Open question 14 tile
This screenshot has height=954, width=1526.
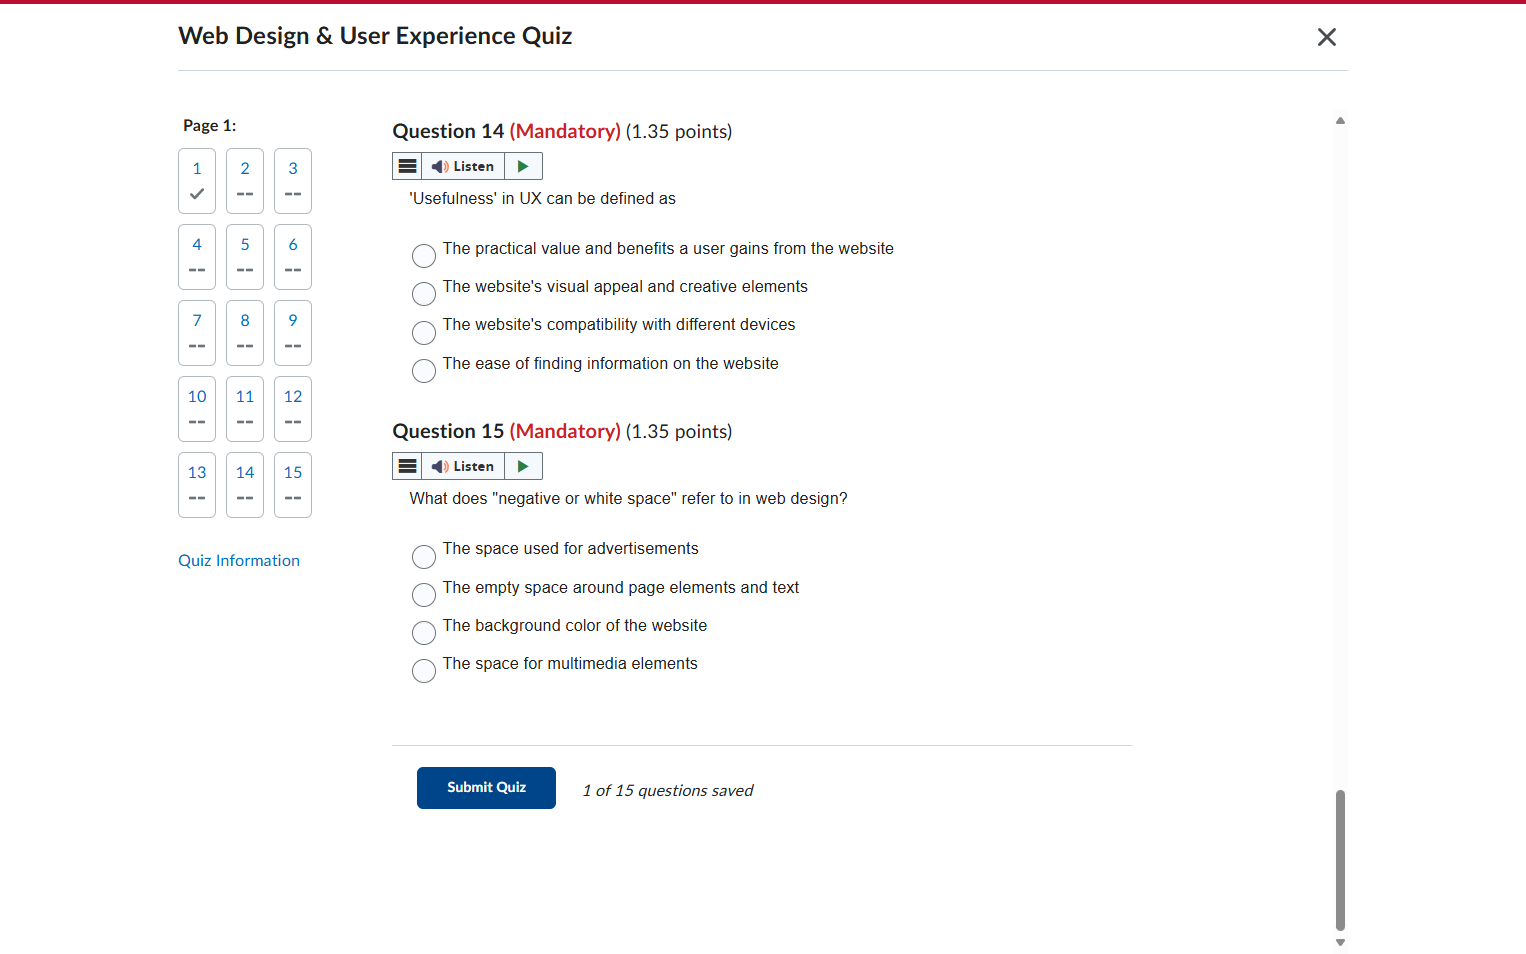[x=245, y=485]
